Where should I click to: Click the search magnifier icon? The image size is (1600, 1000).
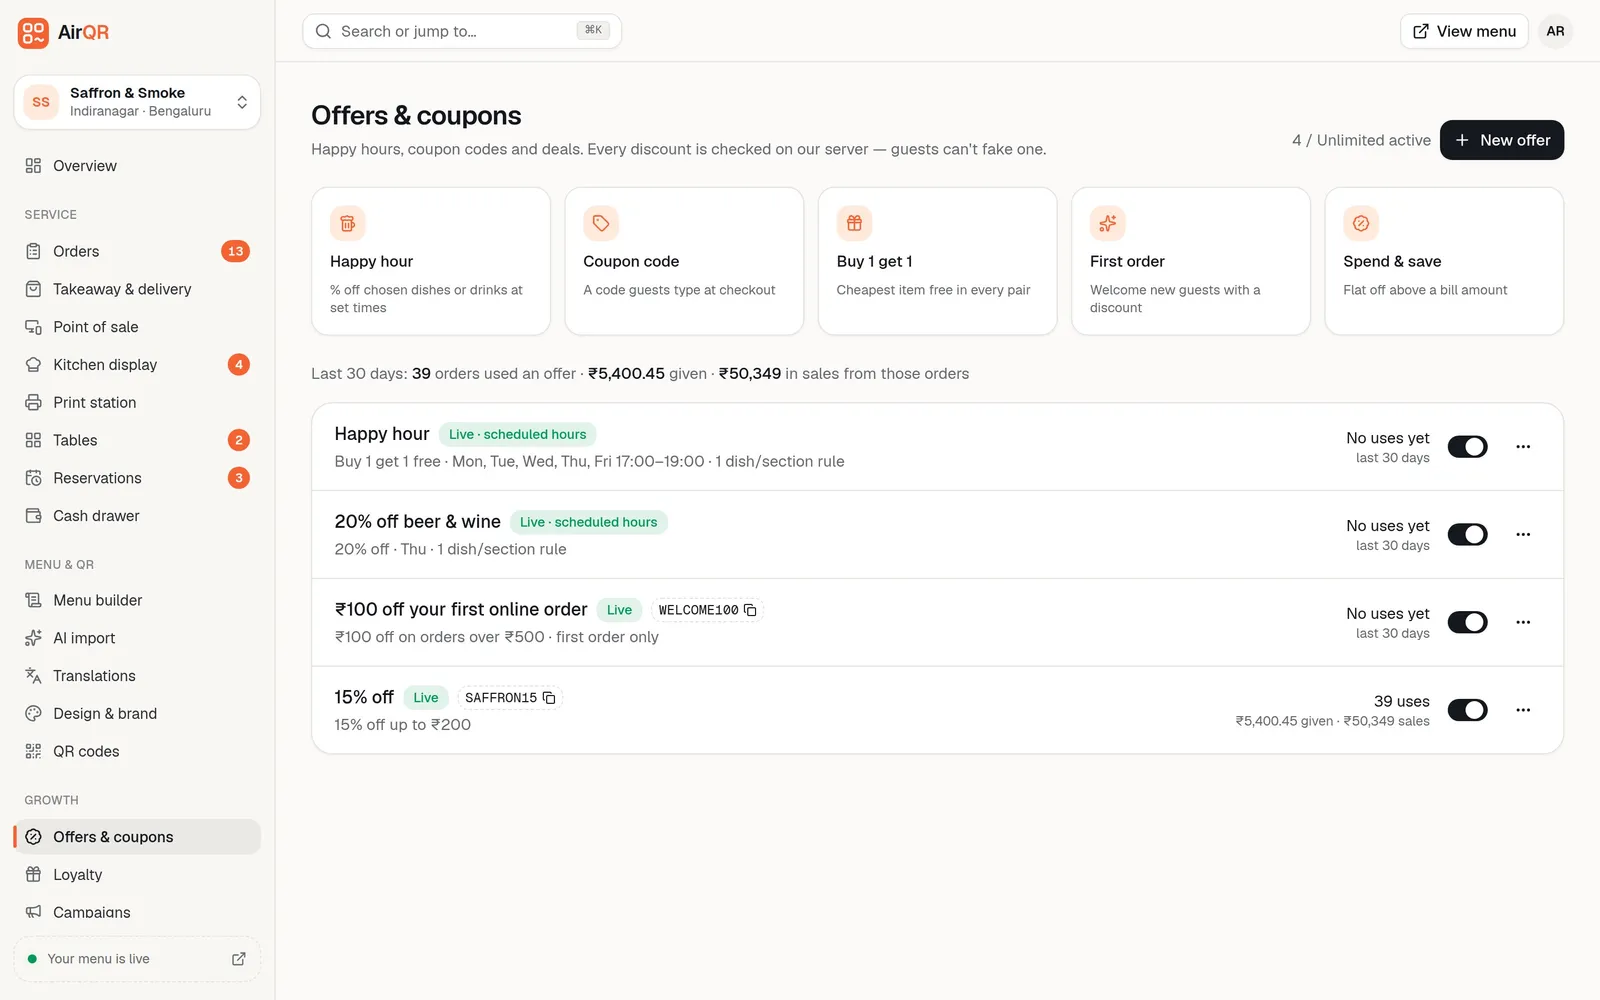click(323, 31)
